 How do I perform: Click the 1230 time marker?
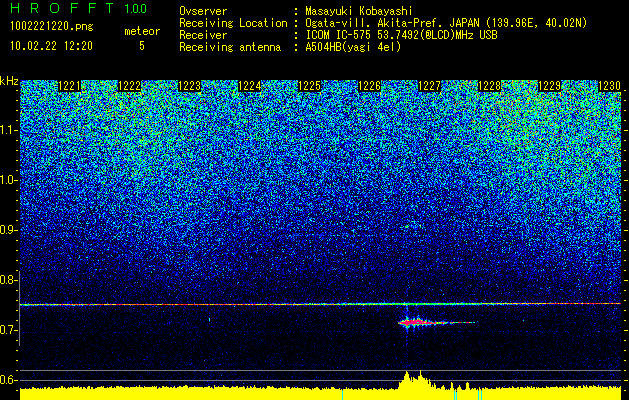[609, 86]
